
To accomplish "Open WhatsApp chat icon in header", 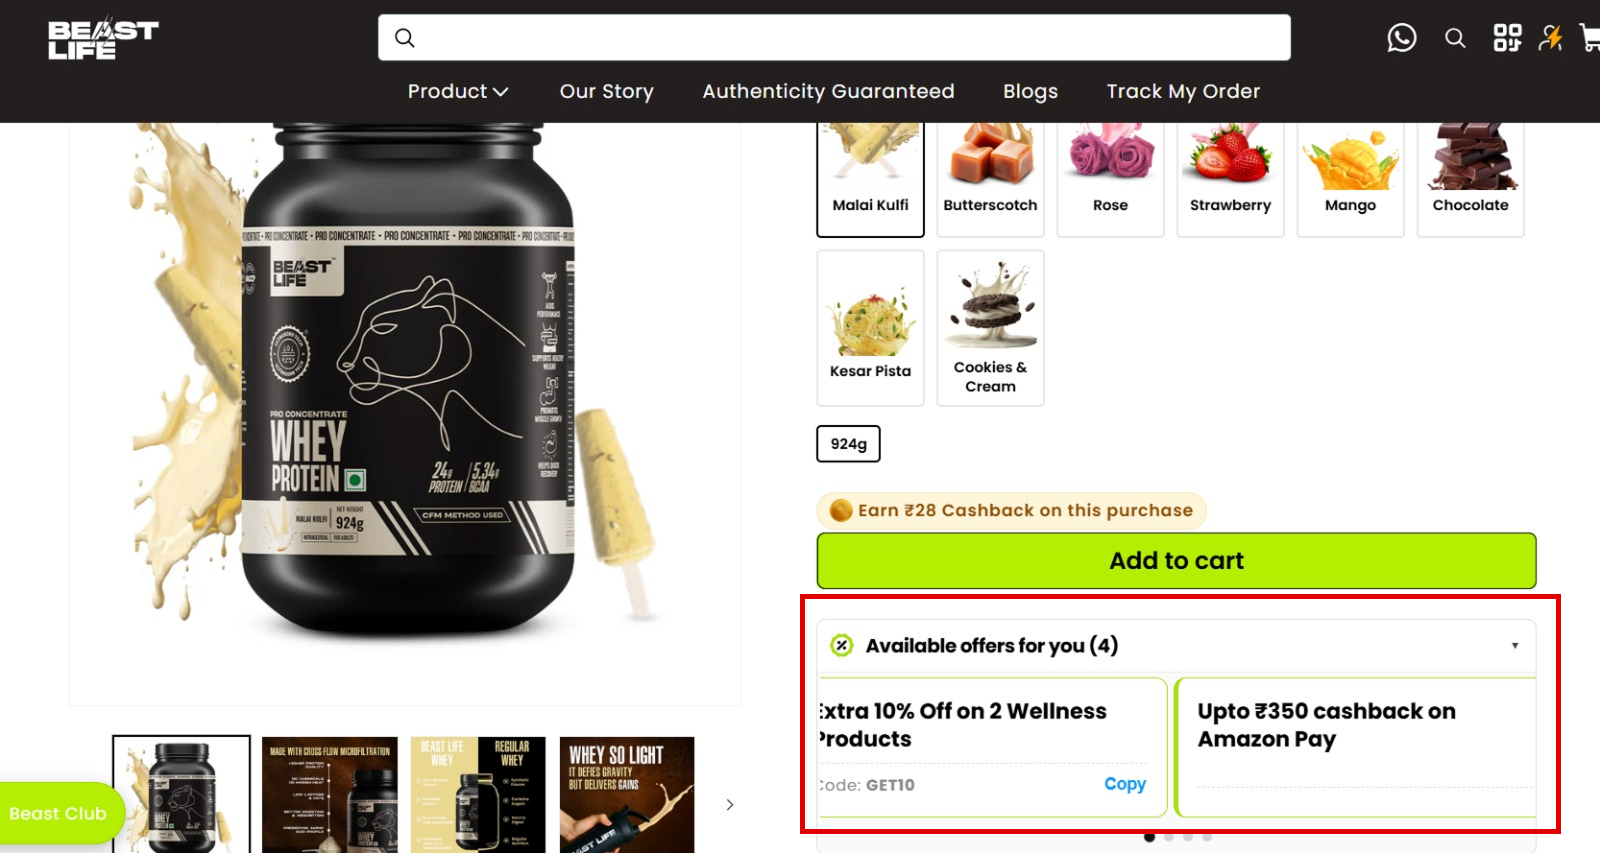I will [x=1402, y=38].
